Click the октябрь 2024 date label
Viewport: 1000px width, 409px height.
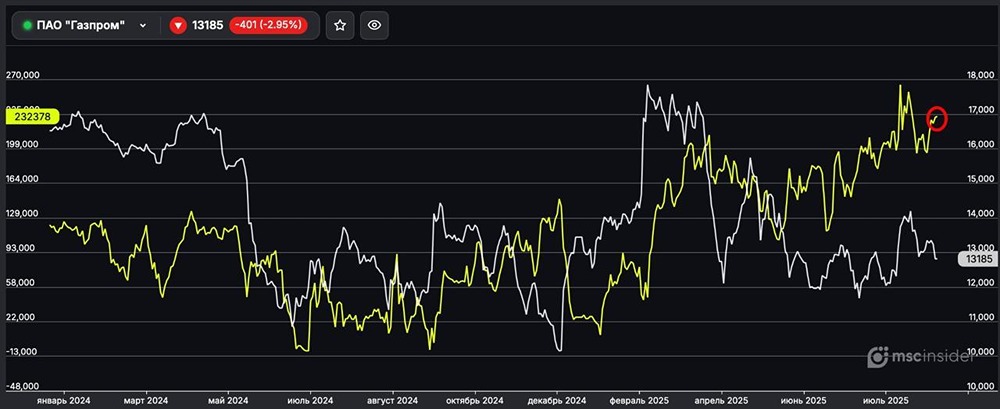[x=474, y=399]
